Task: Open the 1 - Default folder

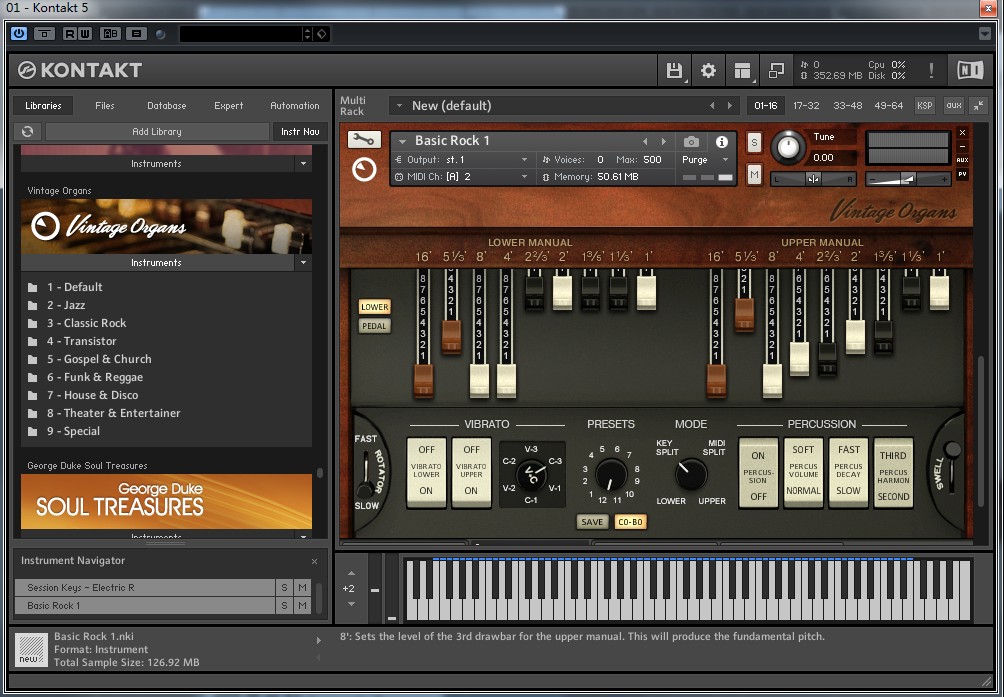Action: click(74, 287)
